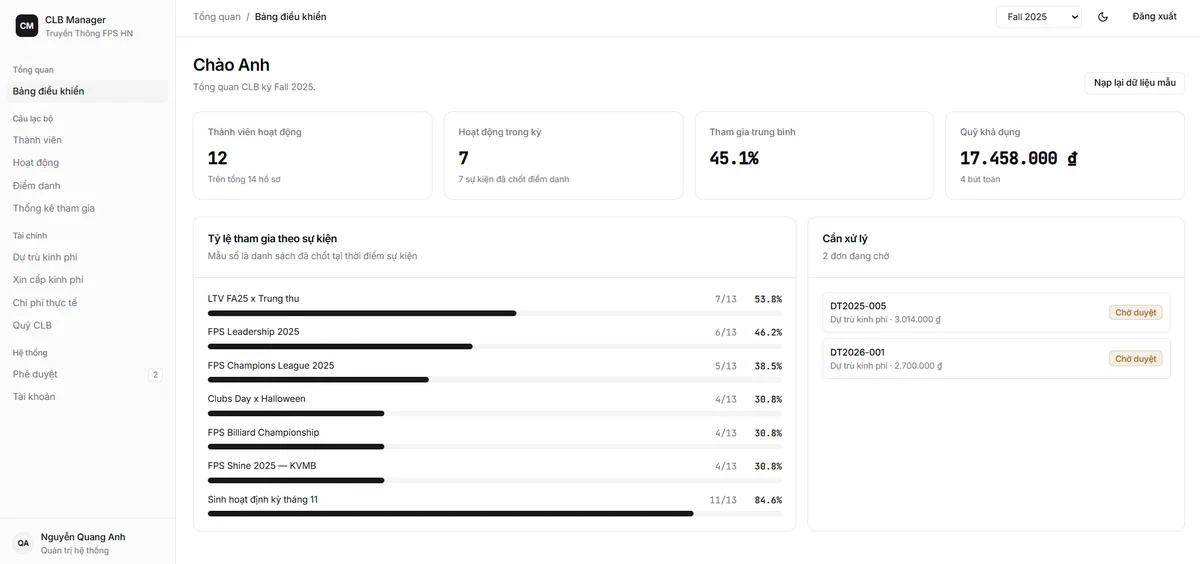Click Sinh hoạt định kỳ tháng 11 progress bar
This screenshot has height=564, width=1200.
click(495, 514)
